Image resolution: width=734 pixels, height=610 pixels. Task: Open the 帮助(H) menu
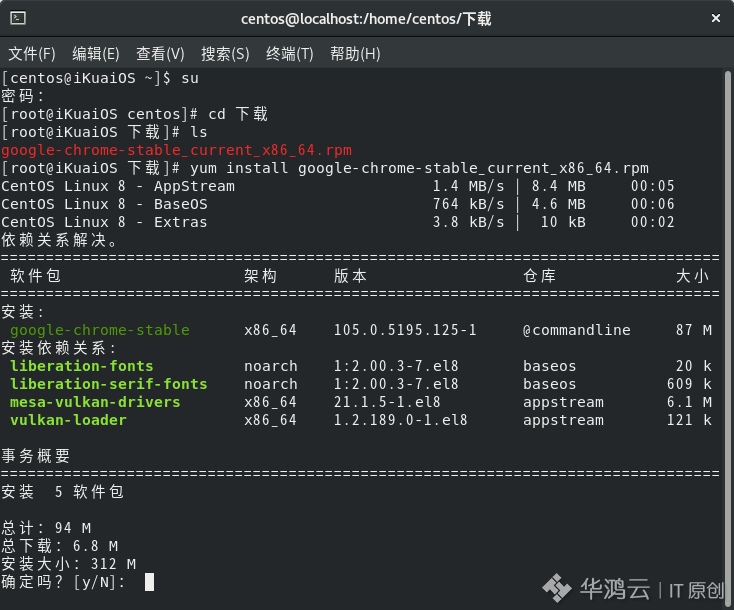pyautogui.click(x=355, y=54)
